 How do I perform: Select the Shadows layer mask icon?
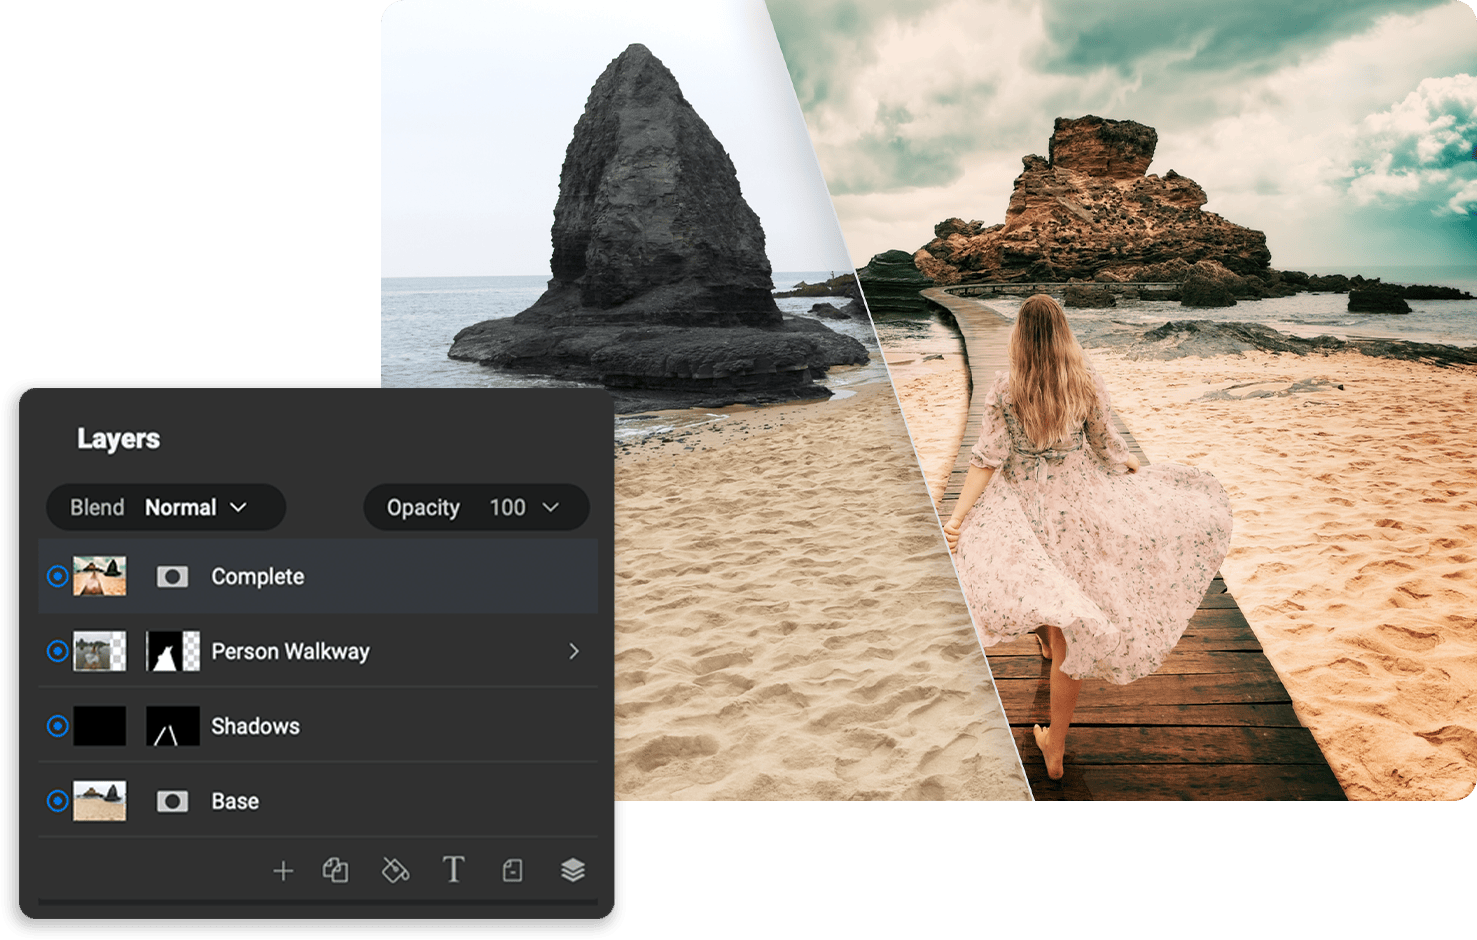[172, 727]
